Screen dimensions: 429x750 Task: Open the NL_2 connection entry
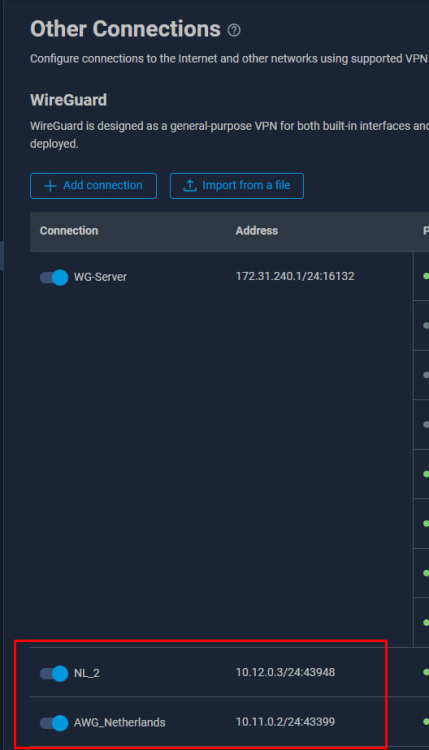coord(87,673)
